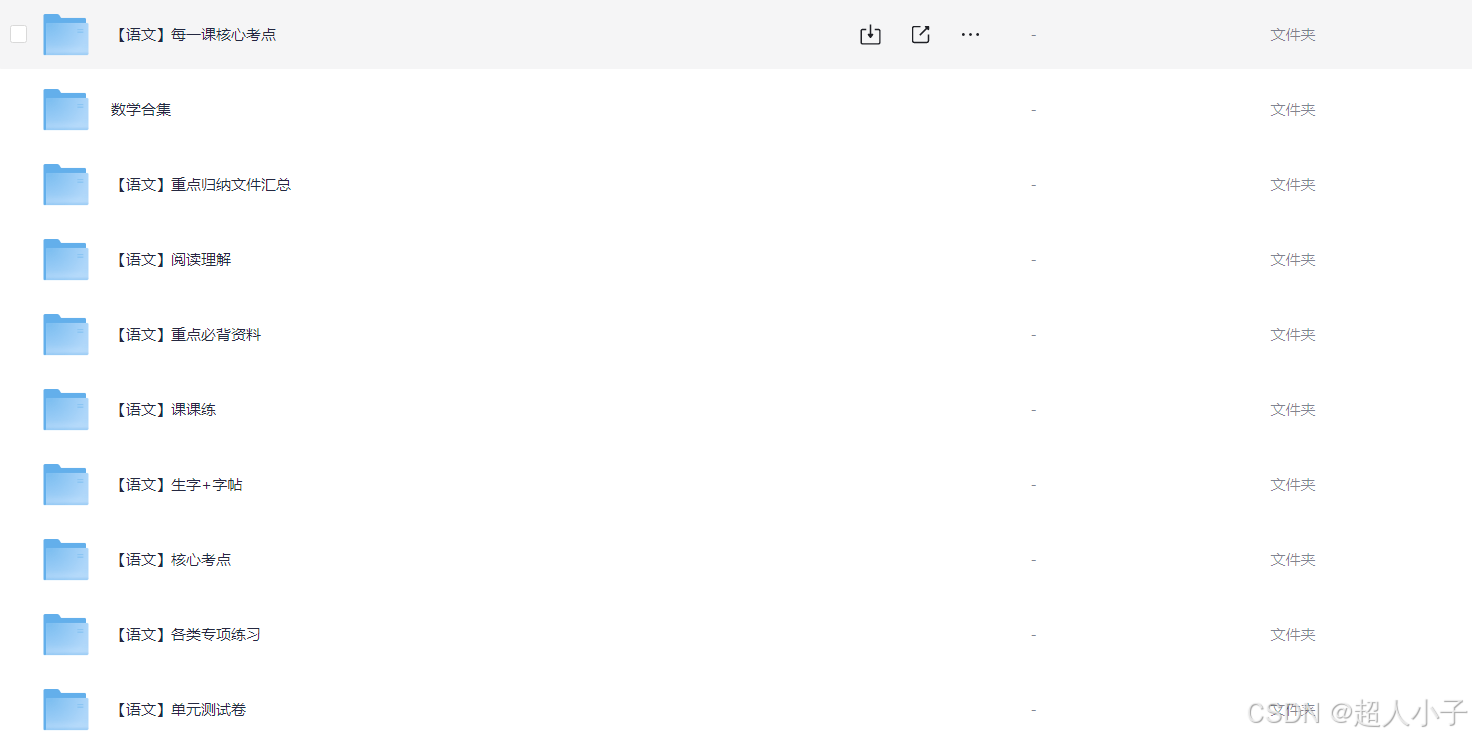Tick the checkbox beside 每一课核心考点
Viewport: 1472px width, 739px height.
[18, 34]
